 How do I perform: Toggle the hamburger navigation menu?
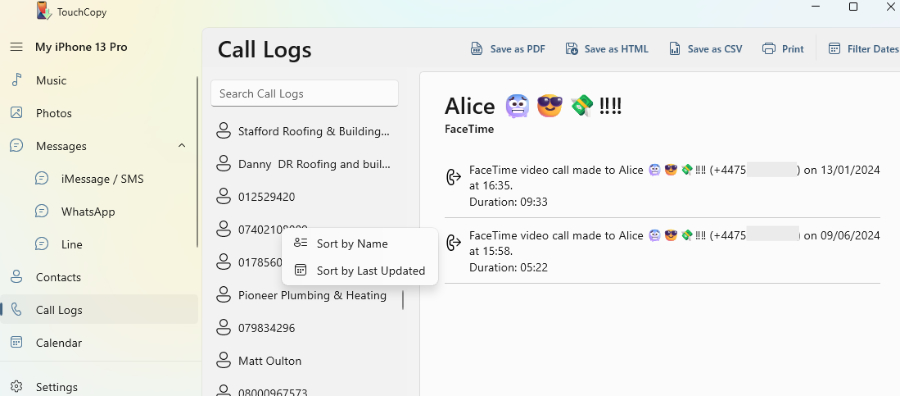point(16,47)
